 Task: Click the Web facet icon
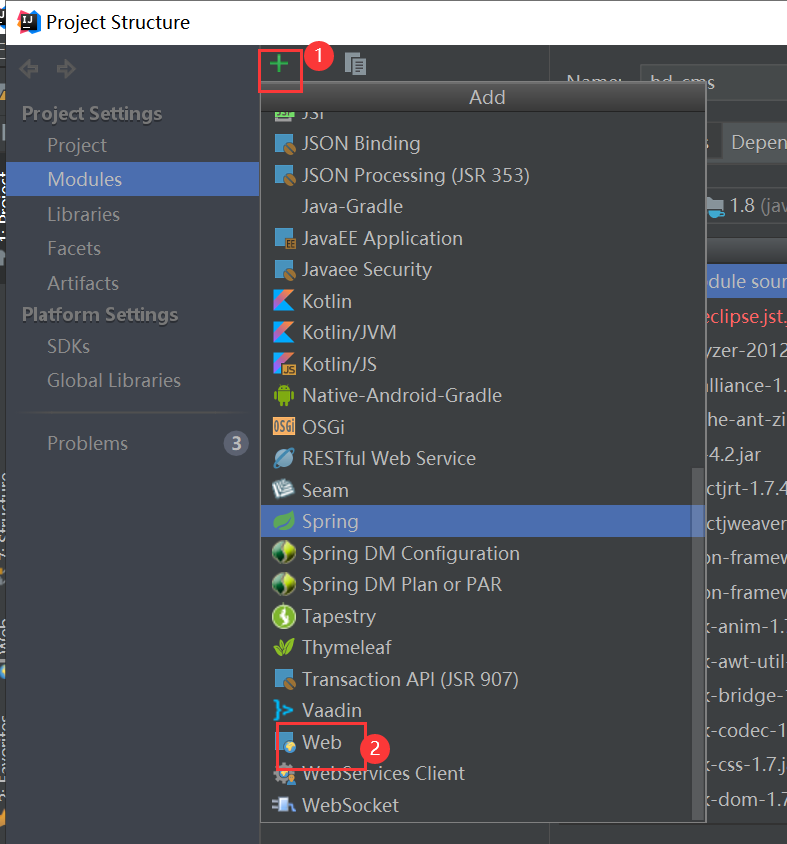[286, 742]
